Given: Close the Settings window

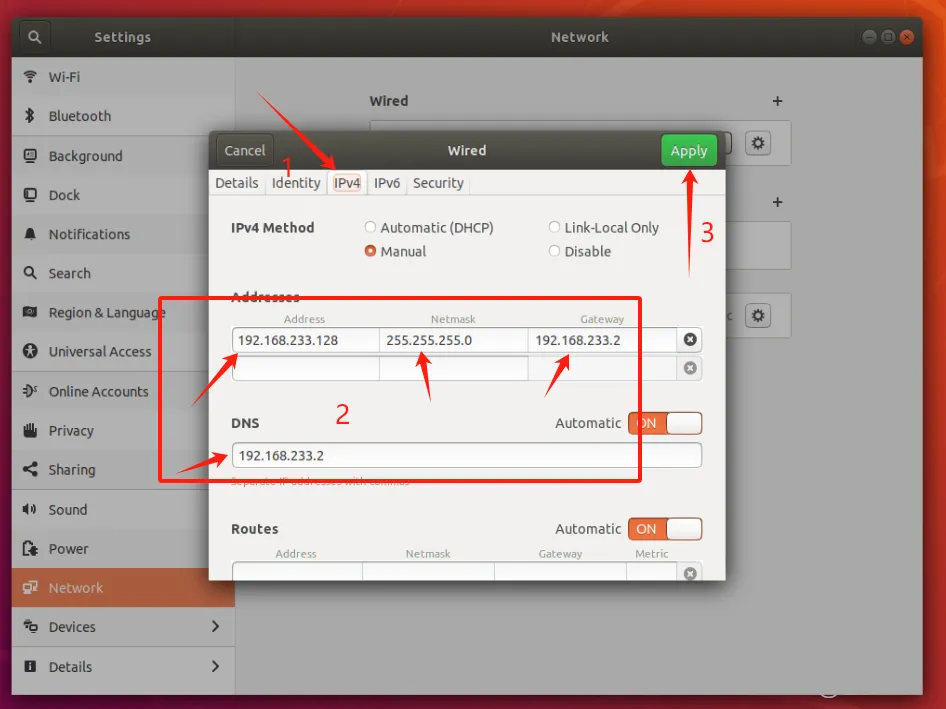Looking at the screenshot, I should pyautogui.click(x=906, y=37).
